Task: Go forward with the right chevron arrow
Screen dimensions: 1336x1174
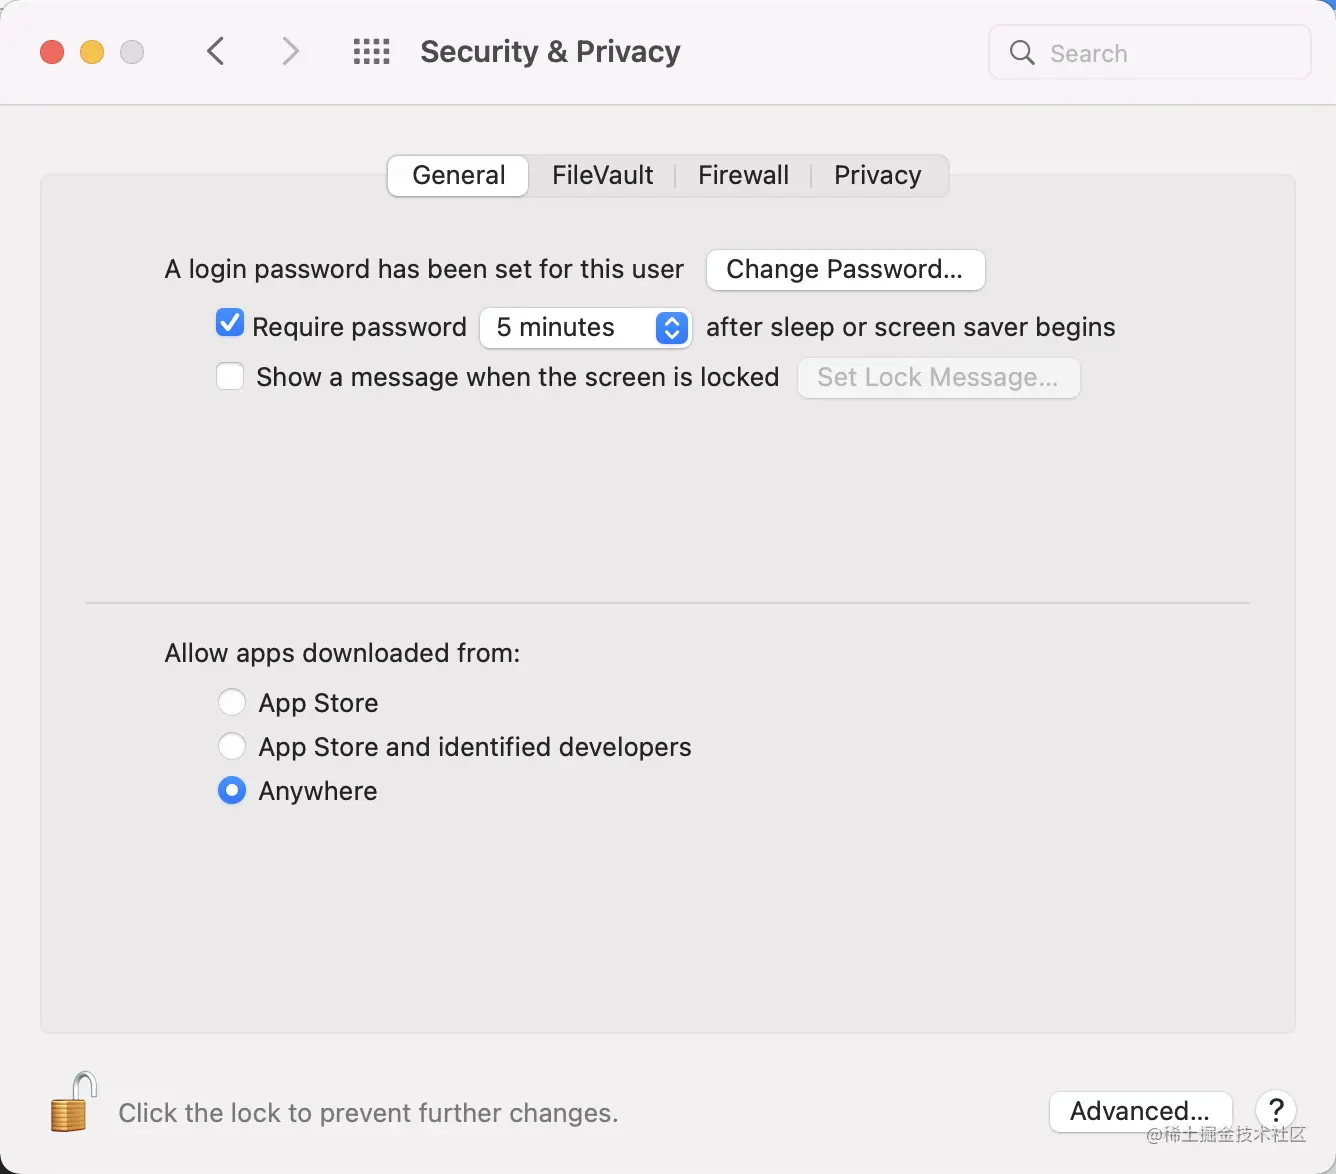Action: 290,51
